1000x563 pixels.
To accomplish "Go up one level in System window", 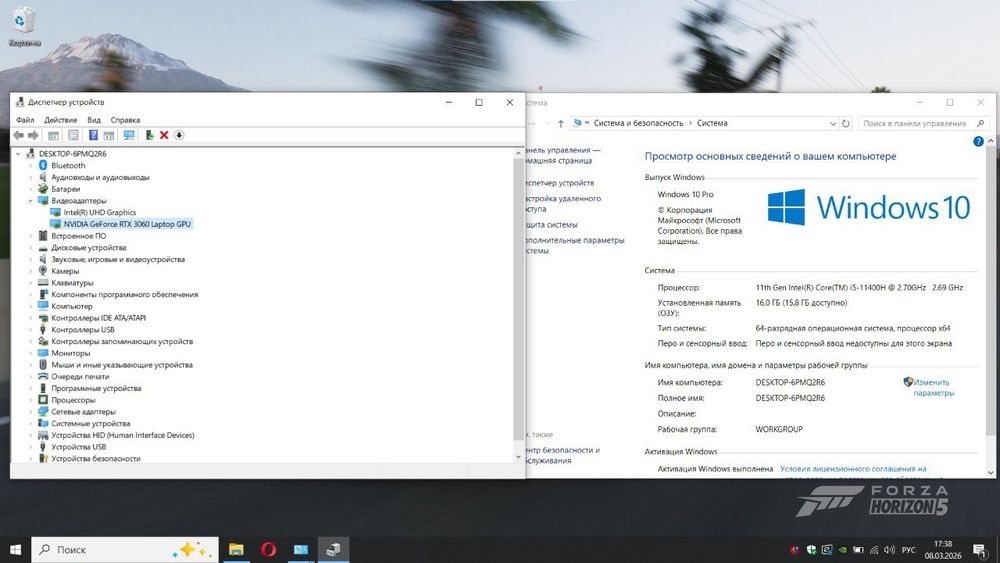I will click(561, 124).
